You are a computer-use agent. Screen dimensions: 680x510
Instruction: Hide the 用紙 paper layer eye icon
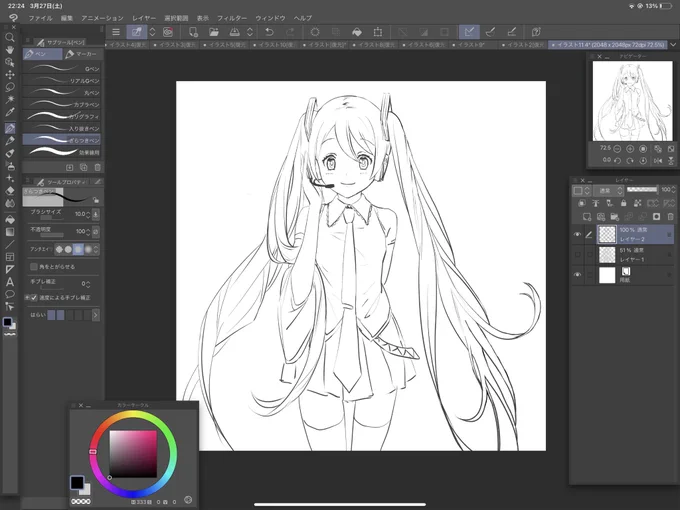pyautogui.click(x=577, y=275)
